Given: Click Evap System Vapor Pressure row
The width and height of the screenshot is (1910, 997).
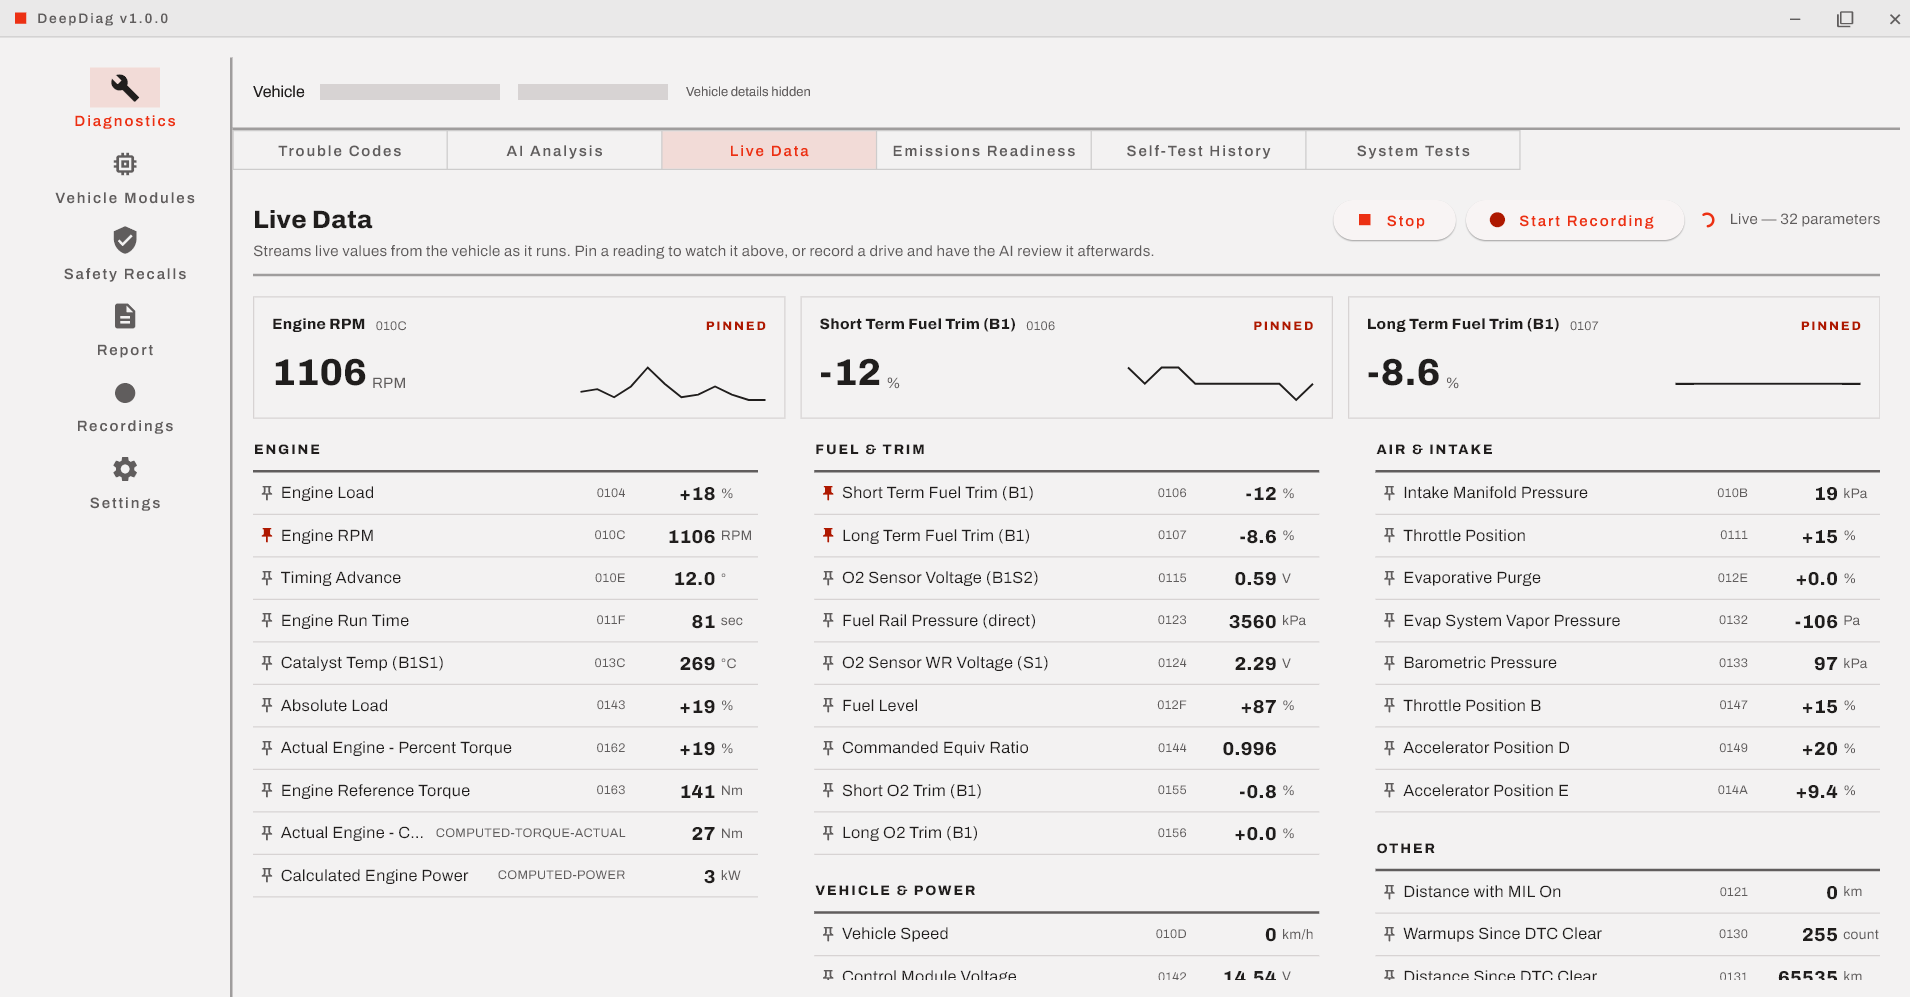Looking at the screenshot, I should pos(1628,621).
